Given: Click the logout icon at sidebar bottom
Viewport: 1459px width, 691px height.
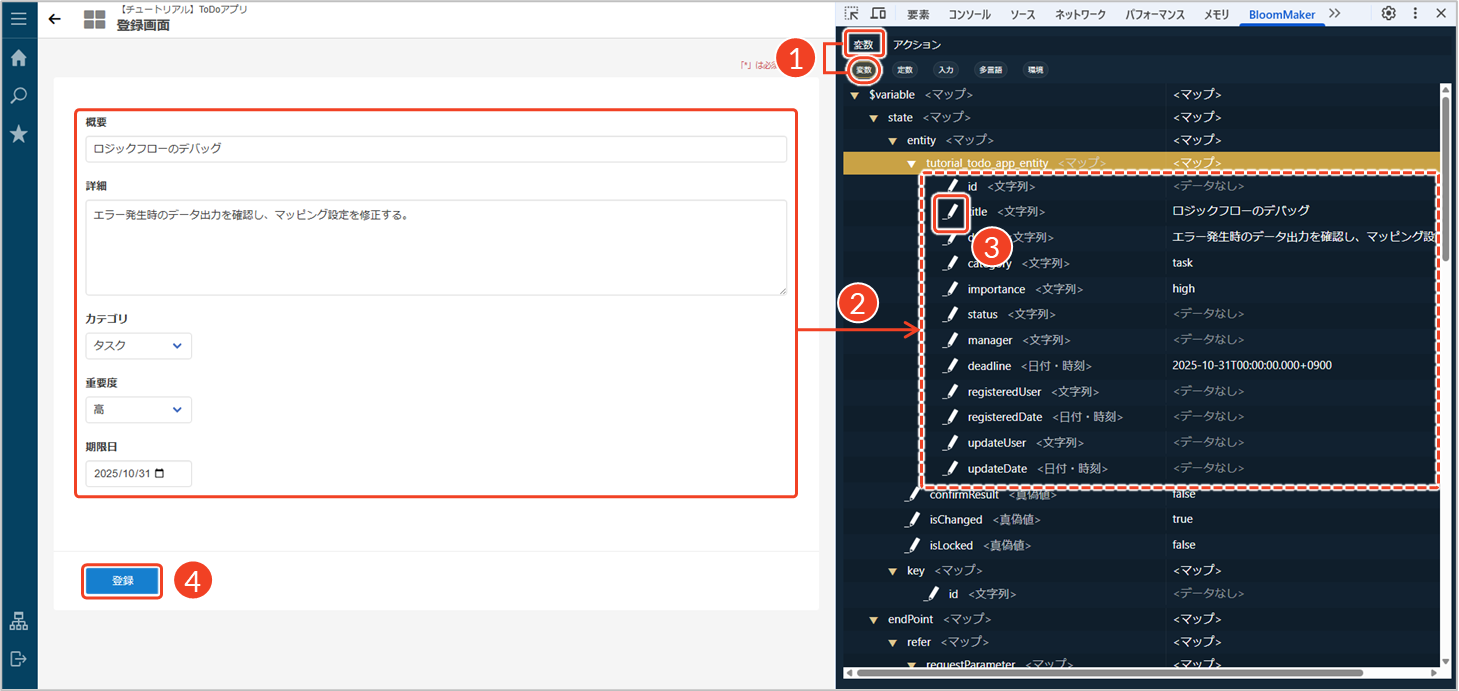Looking at the screenshot, I should point(18,658).
